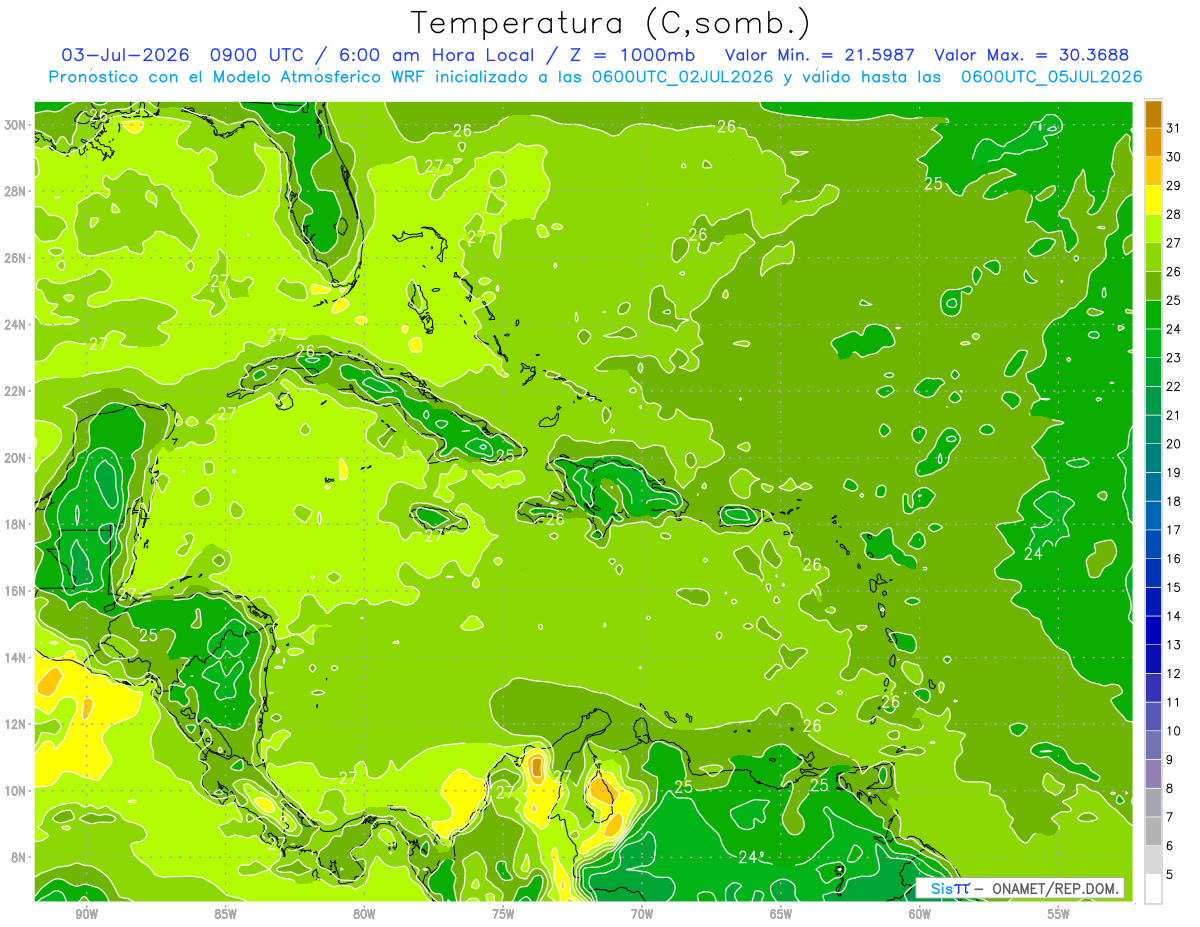Click the color scale value "29"

[x=1175, y=186]
